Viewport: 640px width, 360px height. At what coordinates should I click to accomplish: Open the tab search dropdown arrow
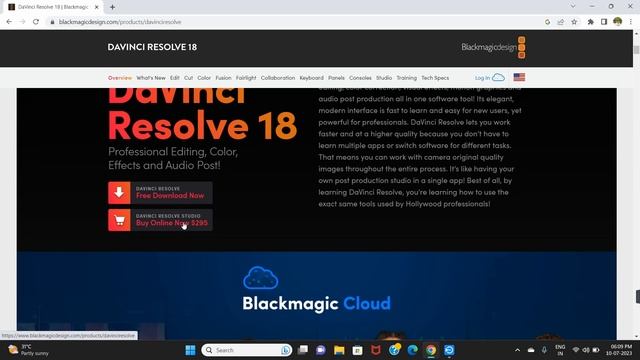pyautogui.click(x=573, y=7)
